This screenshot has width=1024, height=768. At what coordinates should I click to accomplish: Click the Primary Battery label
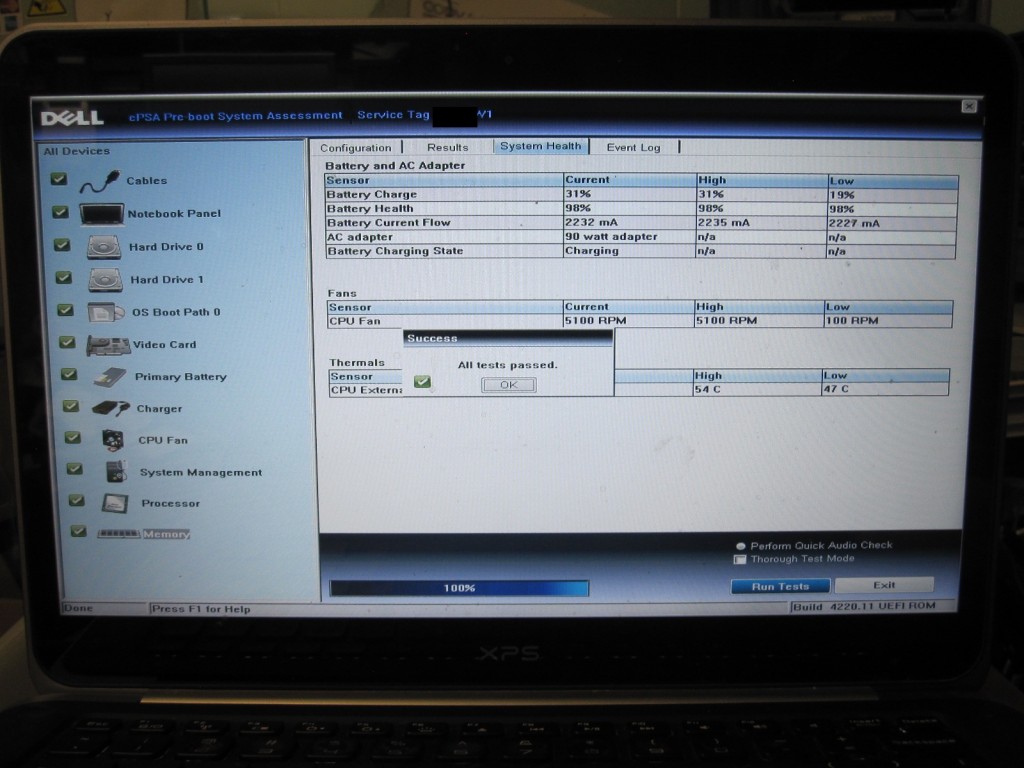tap(181, 377)
